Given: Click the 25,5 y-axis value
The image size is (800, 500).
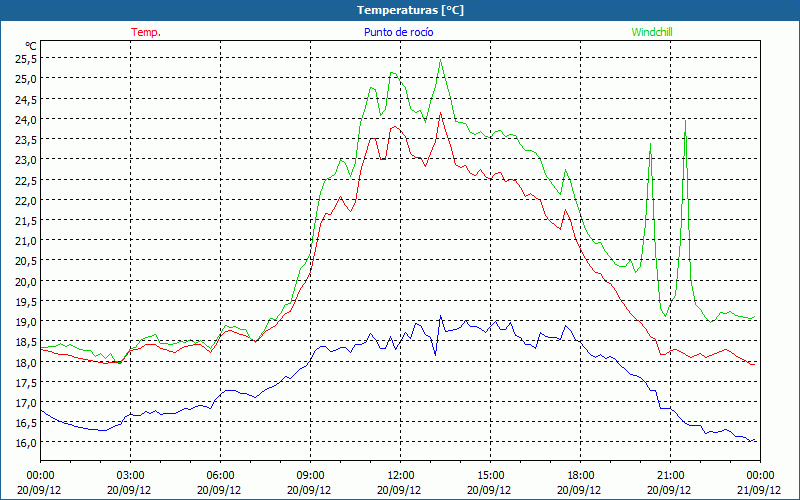Looking at the screenshot, I should pyautogui.click(x=26, y=59).
